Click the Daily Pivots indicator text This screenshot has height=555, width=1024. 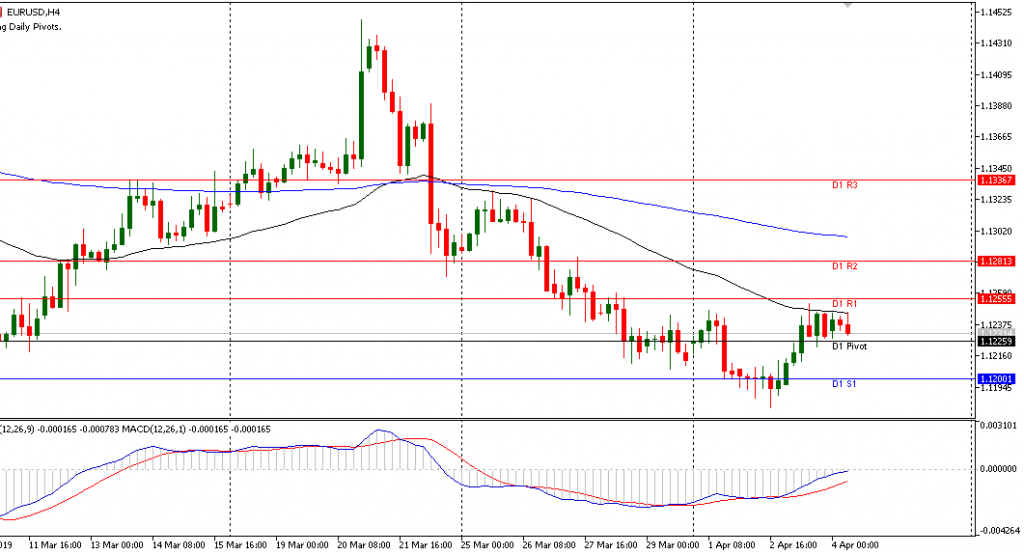tap(31, 27)
